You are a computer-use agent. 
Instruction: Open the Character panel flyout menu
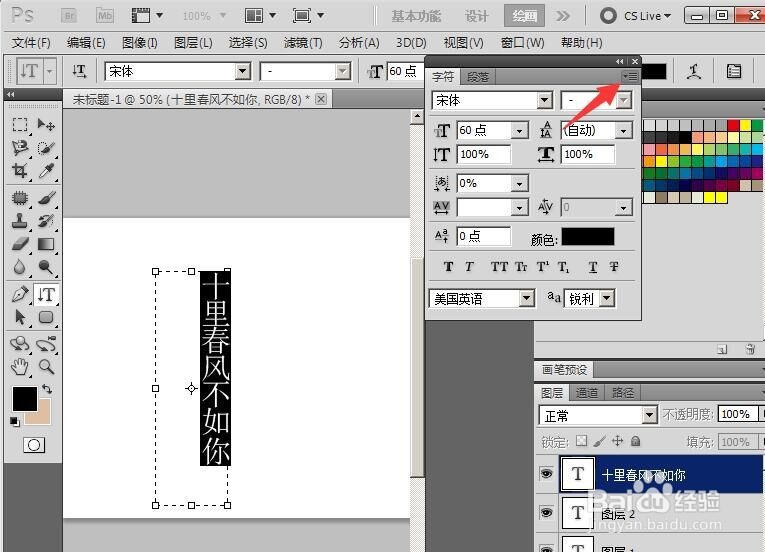(x=630, y=77)
